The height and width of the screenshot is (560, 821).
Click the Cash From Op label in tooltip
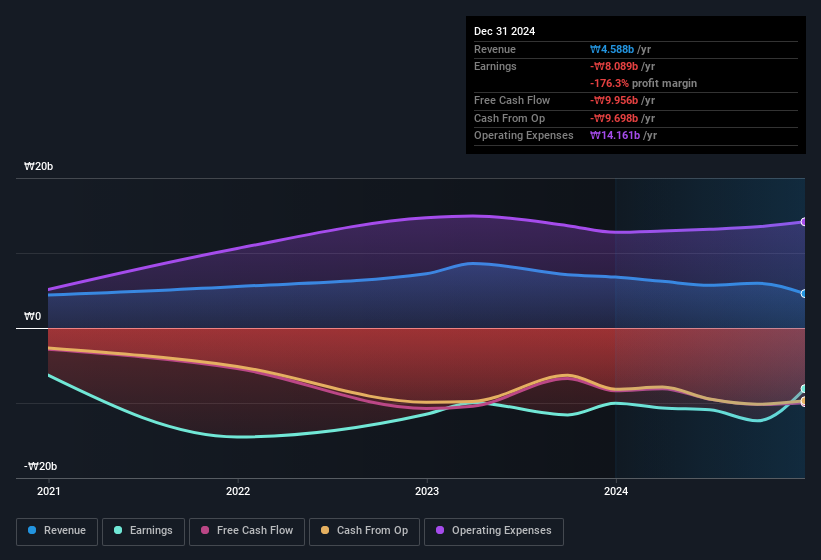click(x=509, y=118)
